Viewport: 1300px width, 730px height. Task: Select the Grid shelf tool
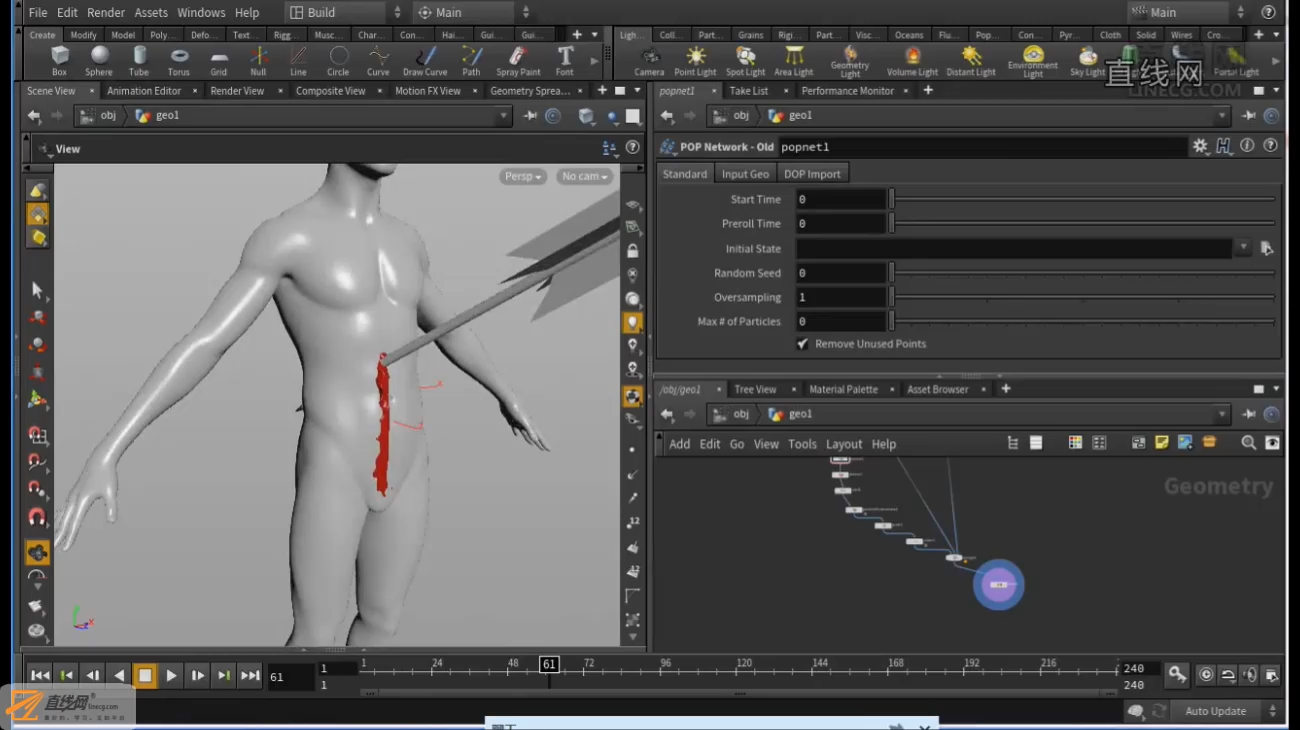coord(219,60)
